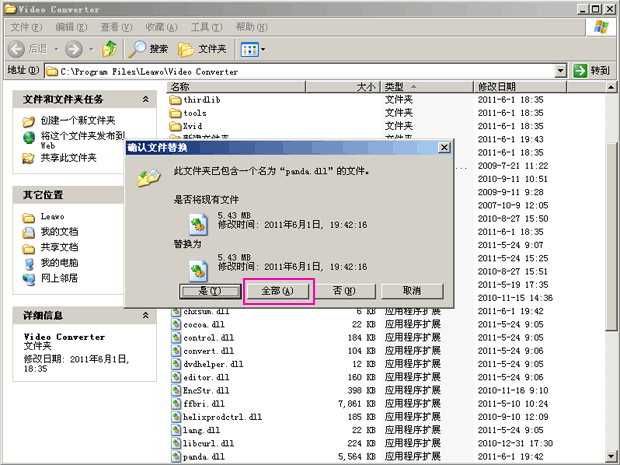Go up one folder level icon
This screenshot has width=620, height=465.
pos(110,49)
